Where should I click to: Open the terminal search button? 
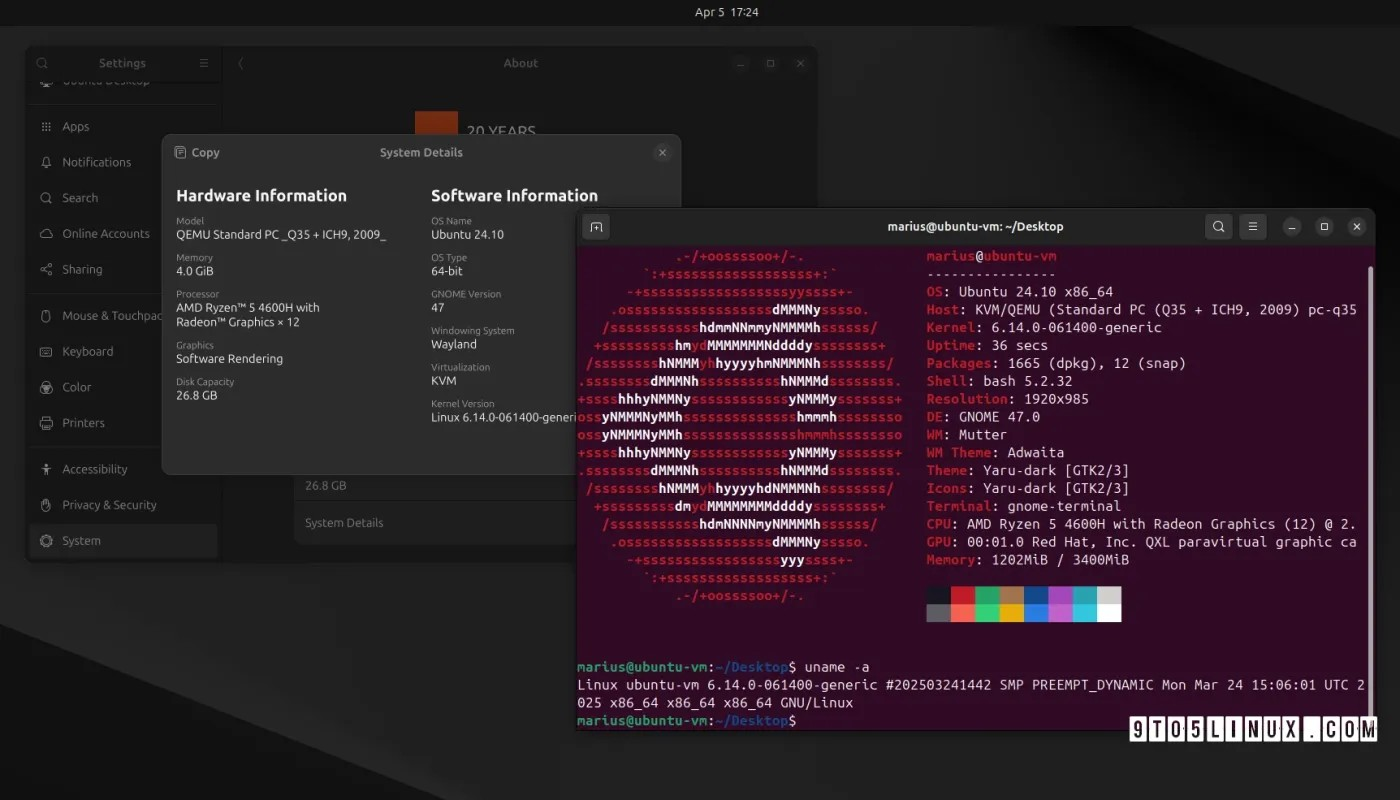[1219, 227]
